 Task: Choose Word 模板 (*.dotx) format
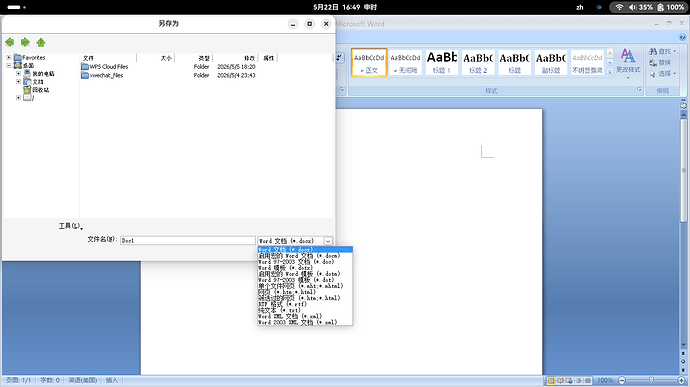[305, 268]
